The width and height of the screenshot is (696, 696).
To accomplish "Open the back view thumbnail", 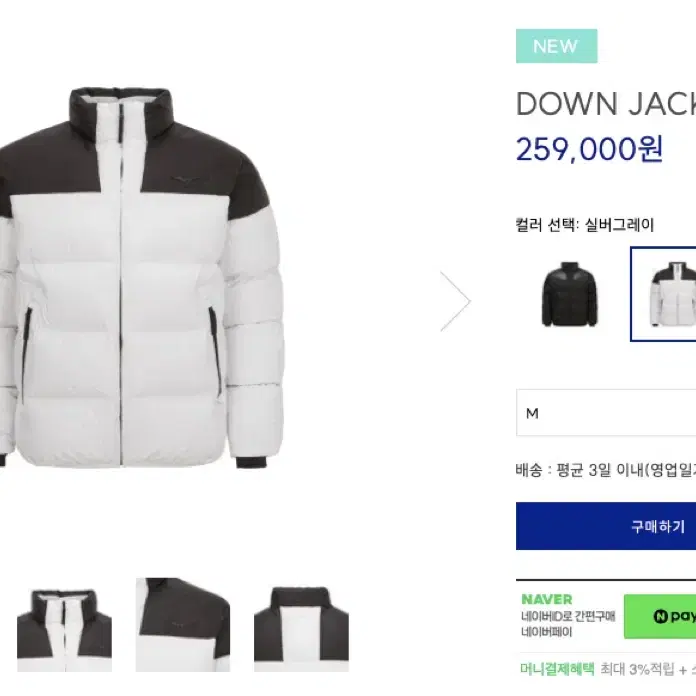I will coord(301,629).
